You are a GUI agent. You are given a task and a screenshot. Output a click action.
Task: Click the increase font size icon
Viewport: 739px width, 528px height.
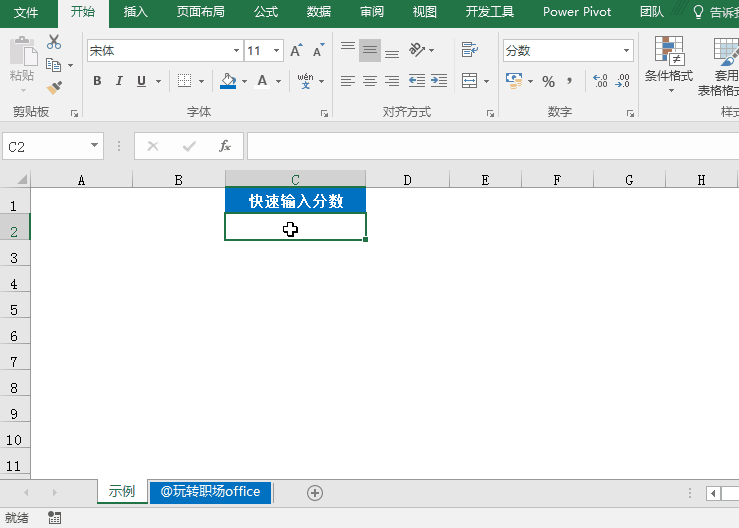point(296,50)
